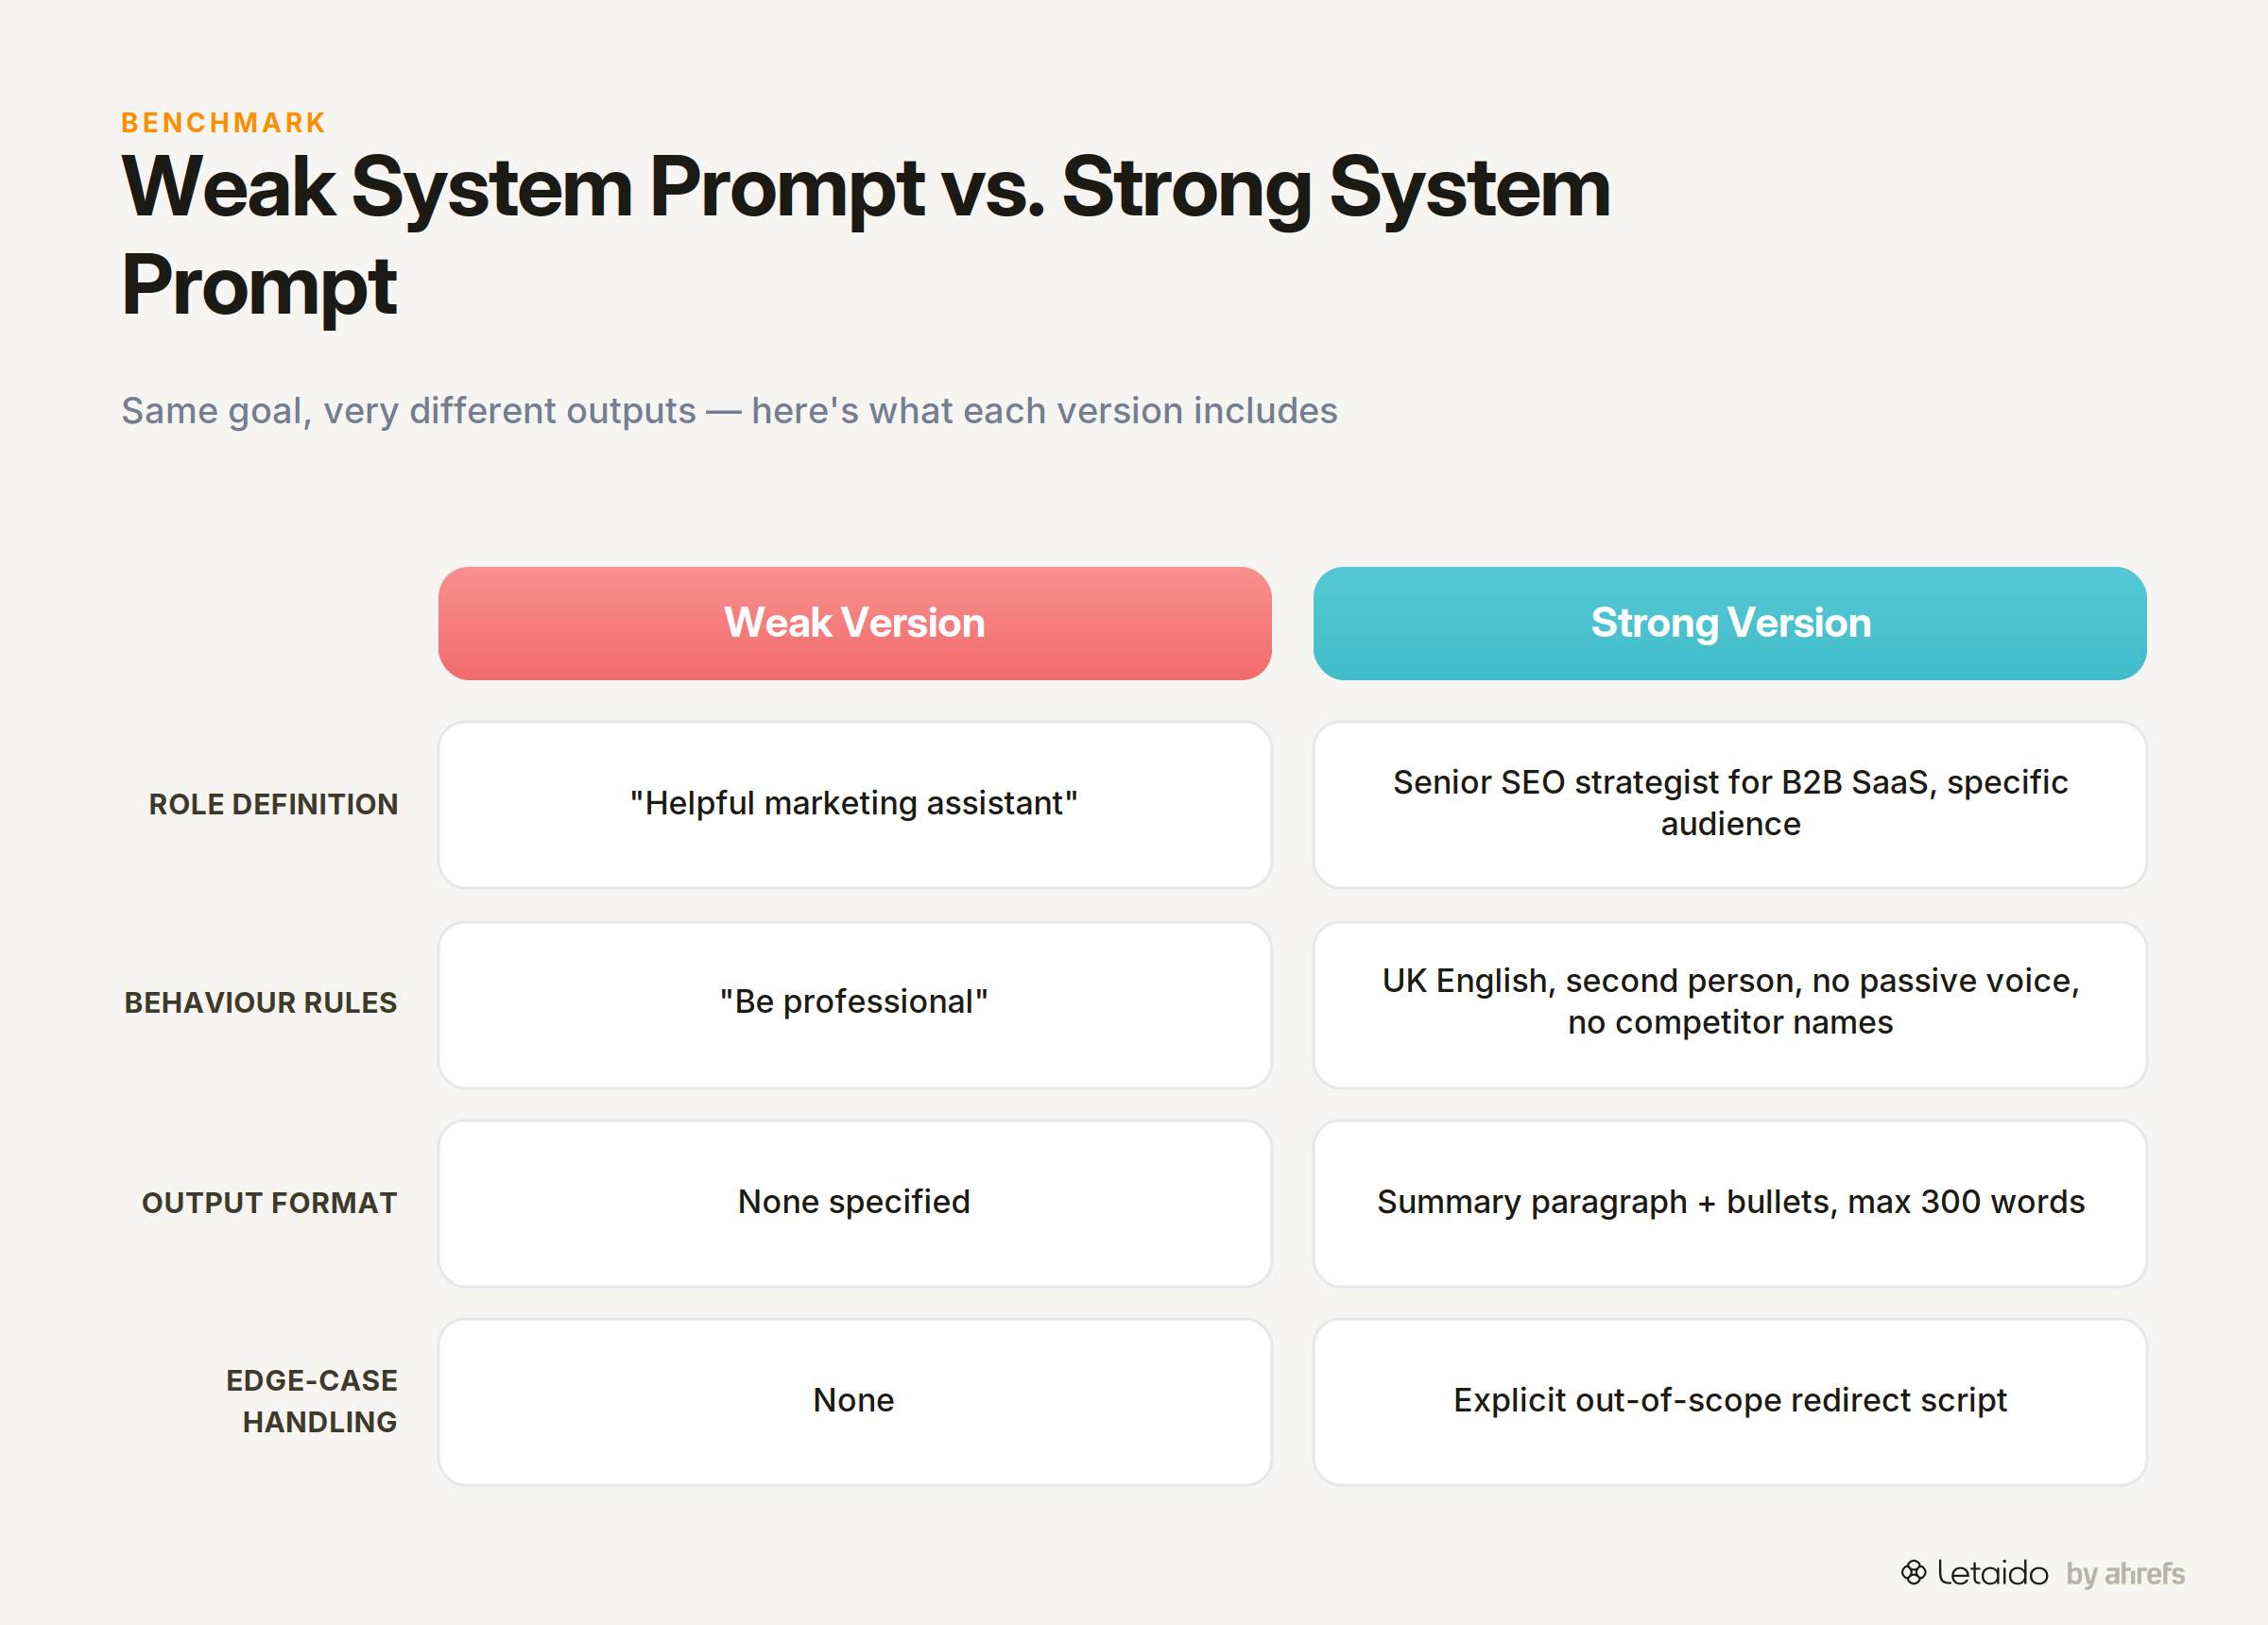Click the 'Same goal, very different outputs' subtitle
The image size is (2268, 1625).
pos(729,411)
